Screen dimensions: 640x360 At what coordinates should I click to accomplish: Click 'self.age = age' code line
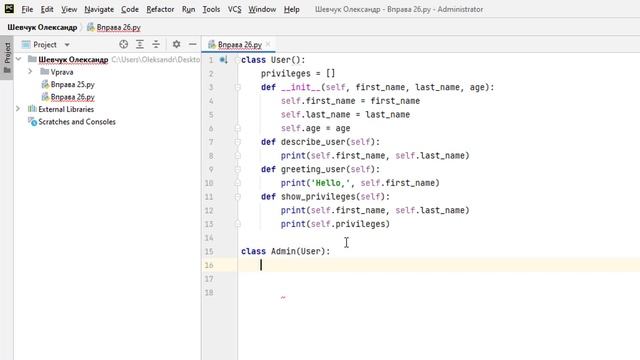316,128
